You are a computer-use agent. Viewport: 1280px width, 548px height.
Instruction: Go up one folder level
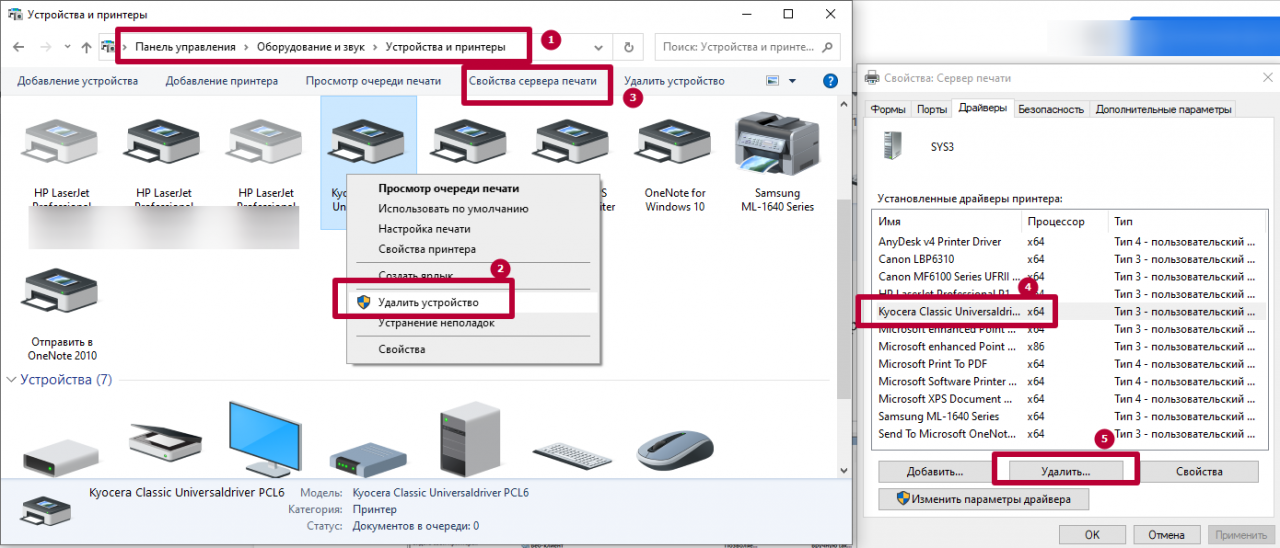[86, 47]
